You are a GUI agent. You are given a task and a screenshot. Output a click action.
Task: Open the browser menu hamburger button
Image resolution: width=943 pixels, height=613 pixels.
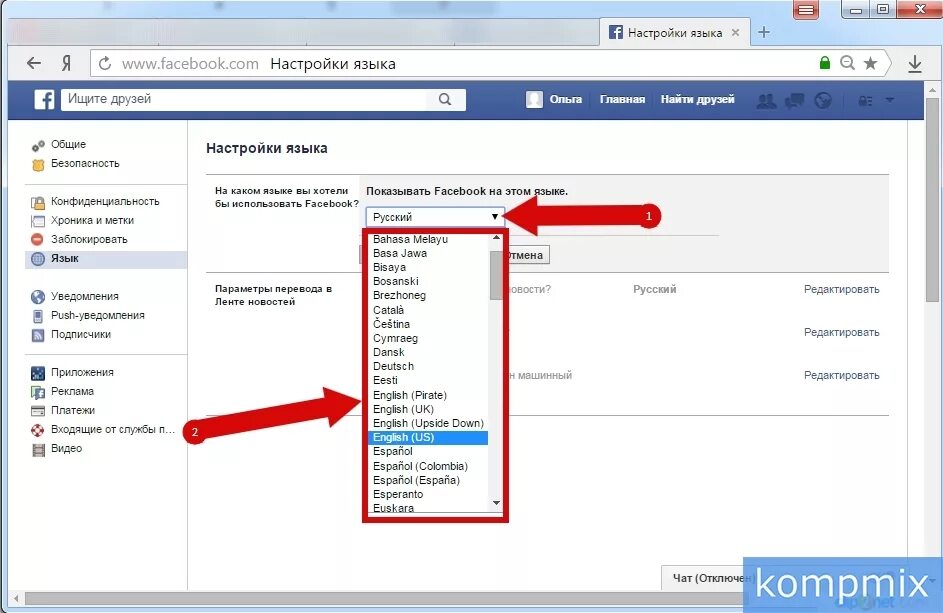[806, 10]
